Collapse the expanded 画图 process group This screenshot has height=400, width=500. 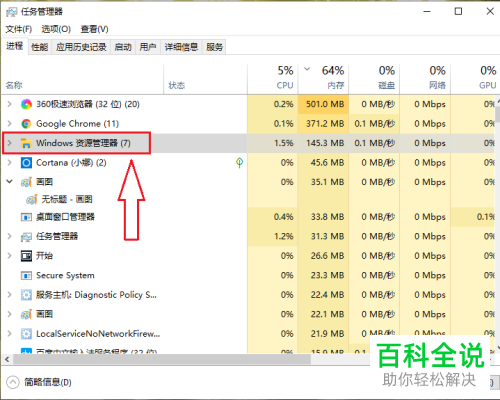click(9, 182)
